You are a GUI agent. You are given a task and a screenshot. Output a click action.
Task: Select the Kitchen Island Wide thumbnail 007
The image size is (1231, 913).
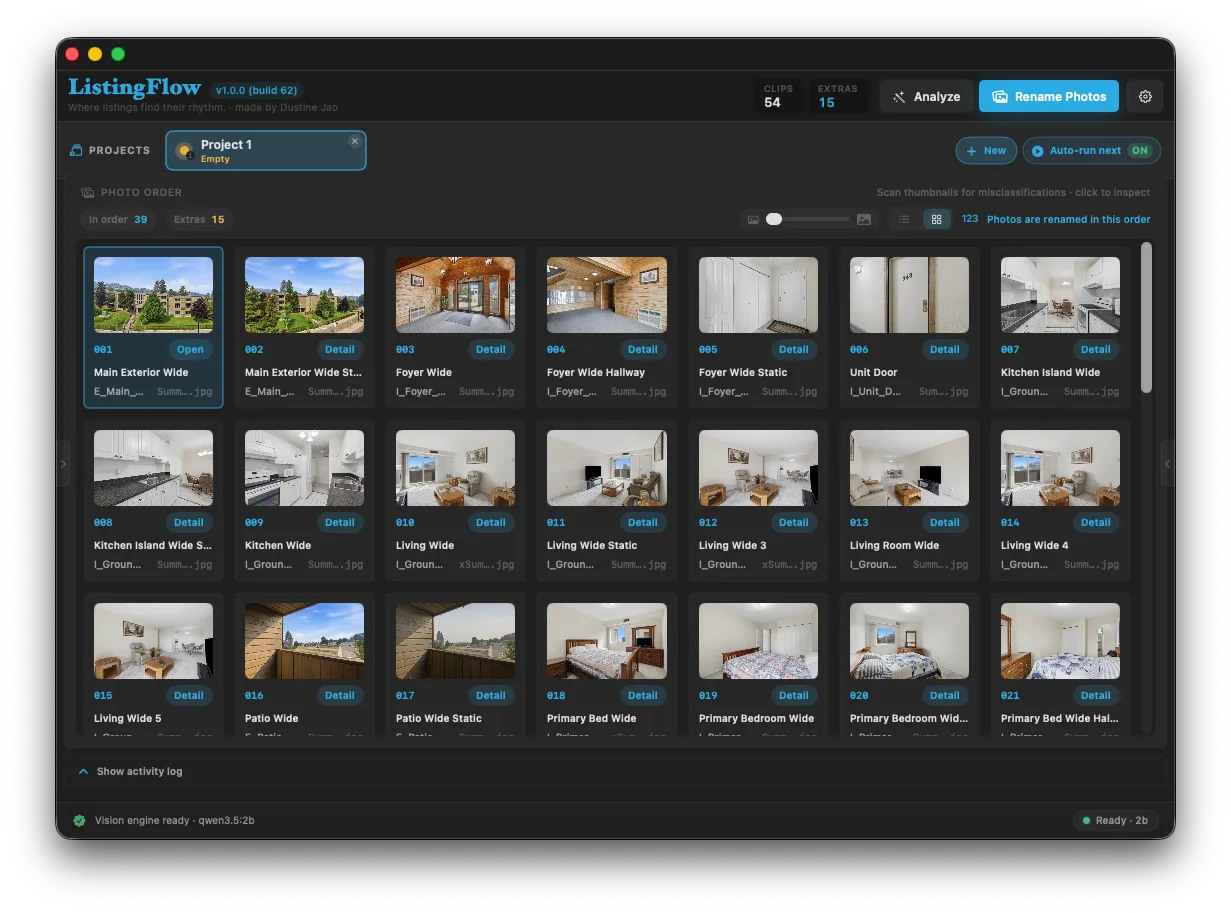point(1060,295)
